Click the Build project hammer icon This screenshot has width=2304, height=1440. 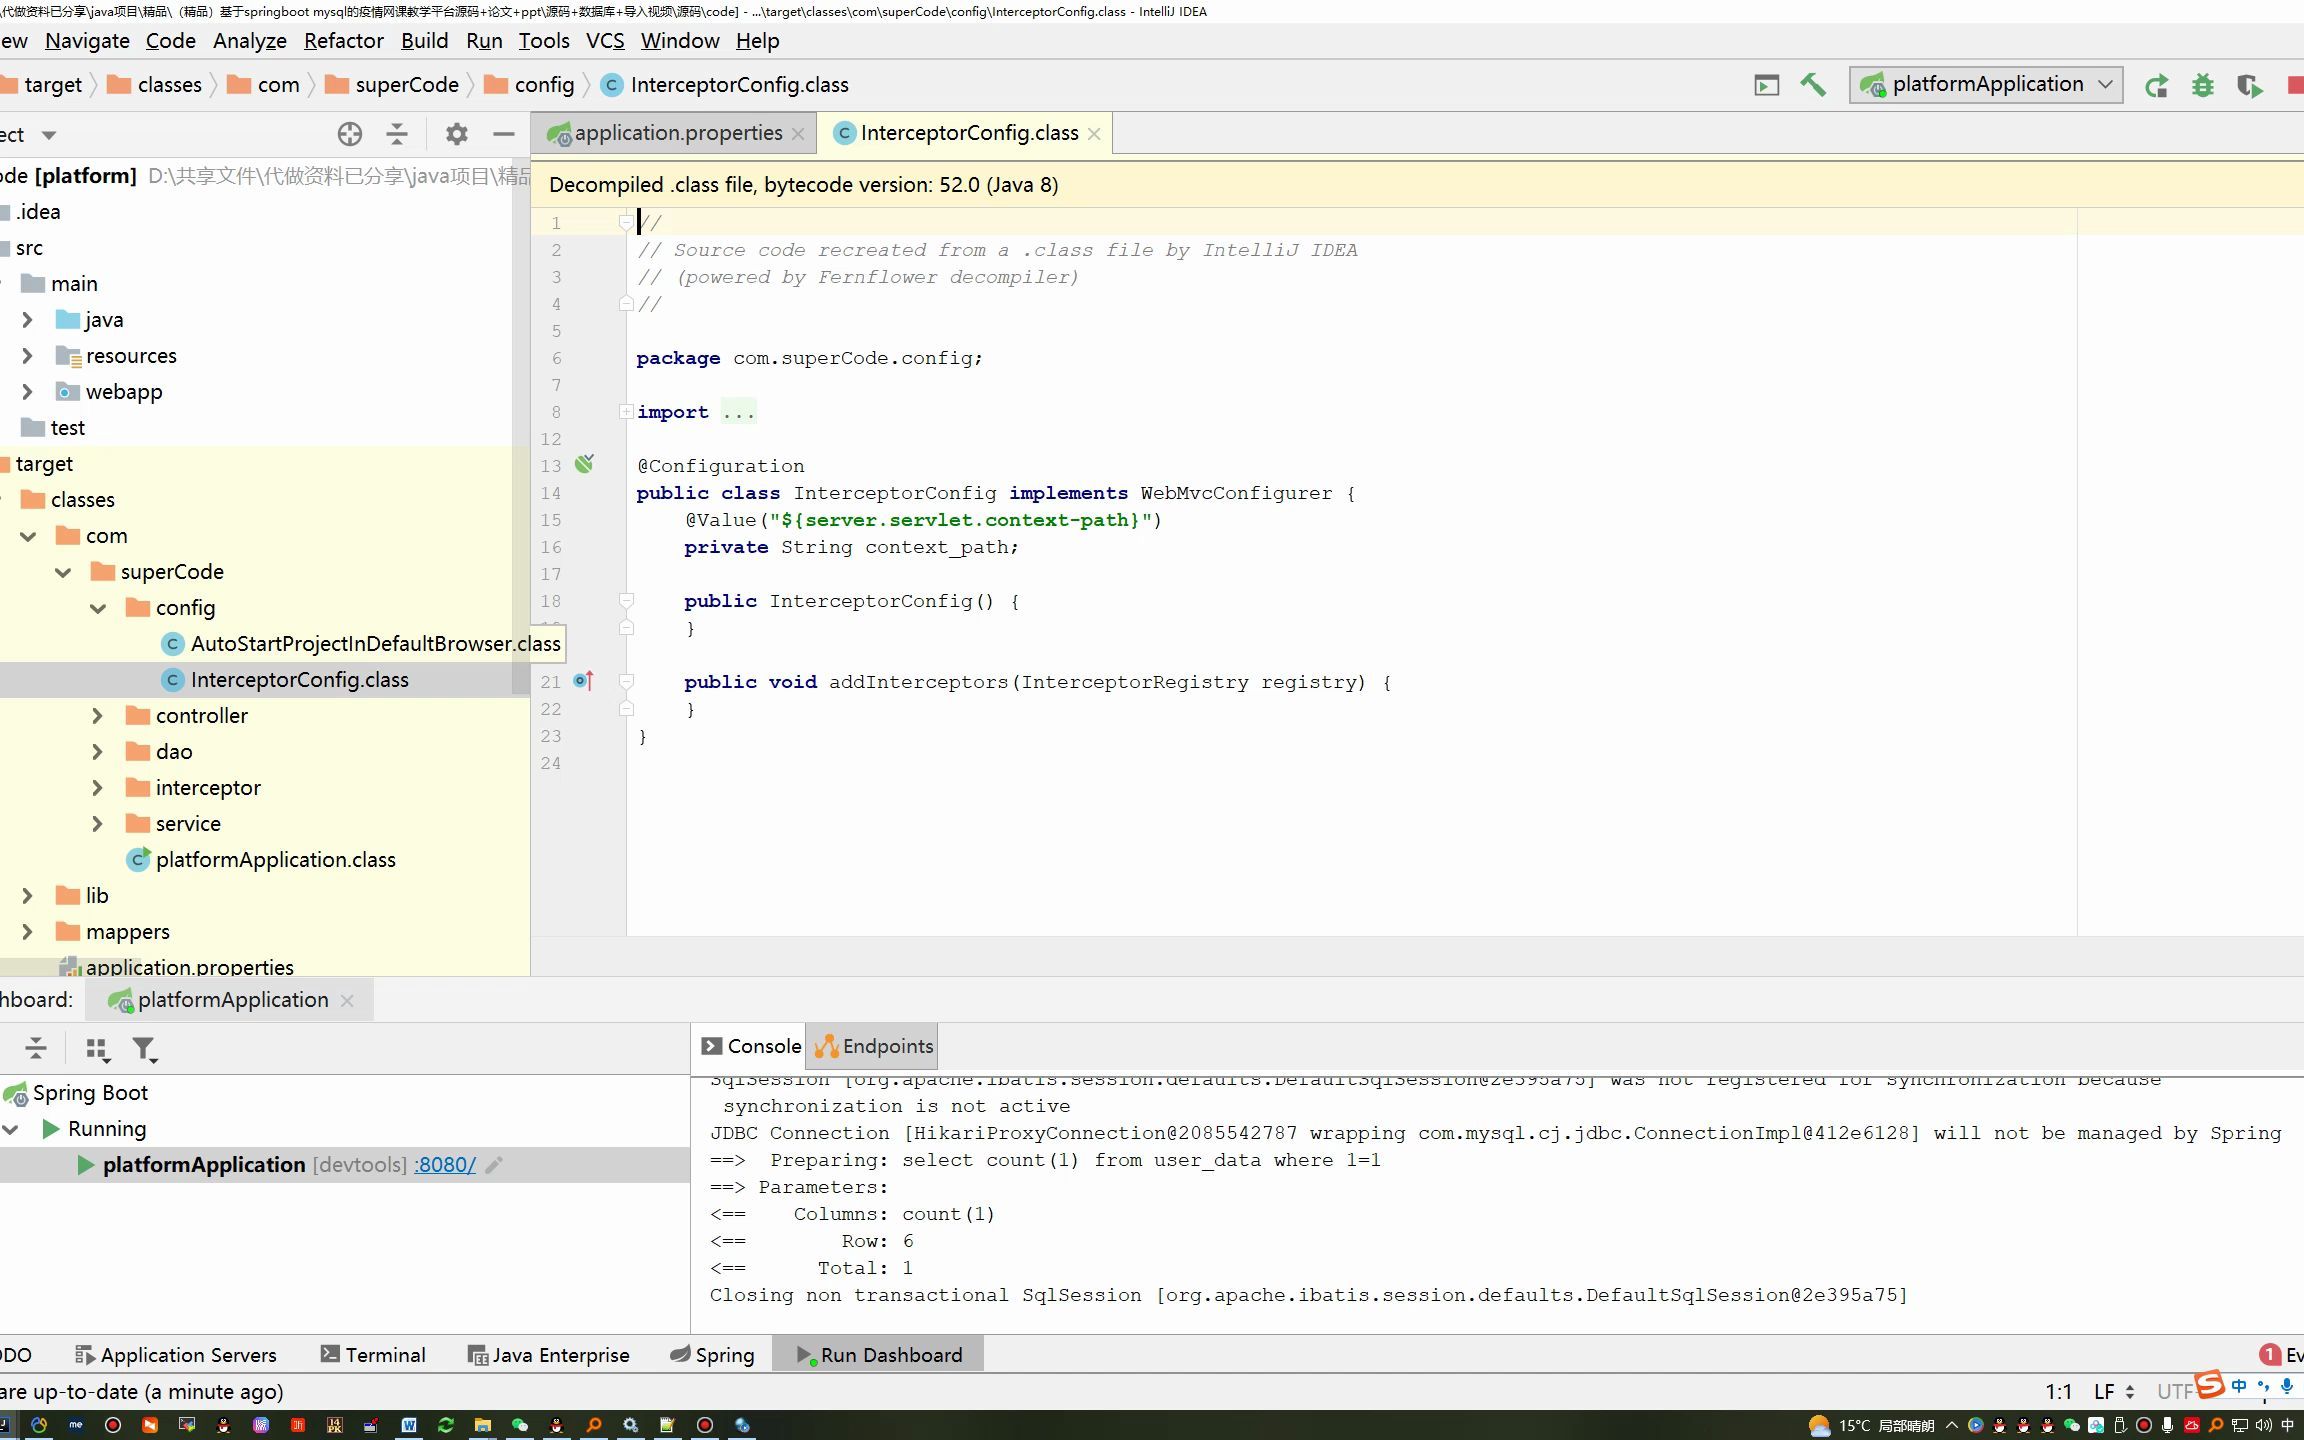pyautogui.click(x=1813, y=85)
